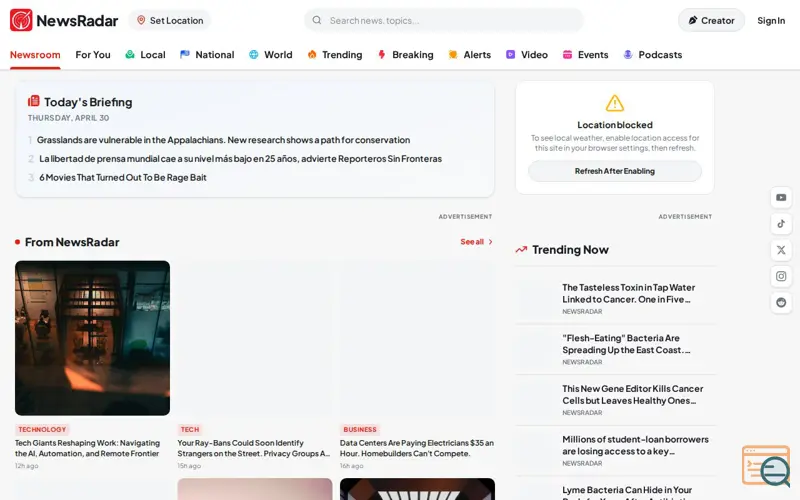The height and width of the screenshot is (500, 800).
Task: Open the Events tab label
Action: tap(593, 55)
